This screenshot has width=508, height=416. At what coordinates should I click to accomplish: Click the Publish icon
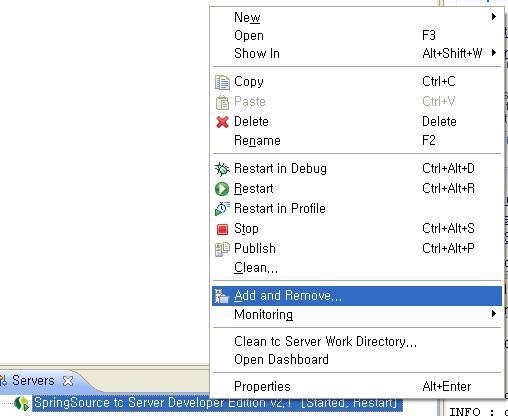[222, 249]
